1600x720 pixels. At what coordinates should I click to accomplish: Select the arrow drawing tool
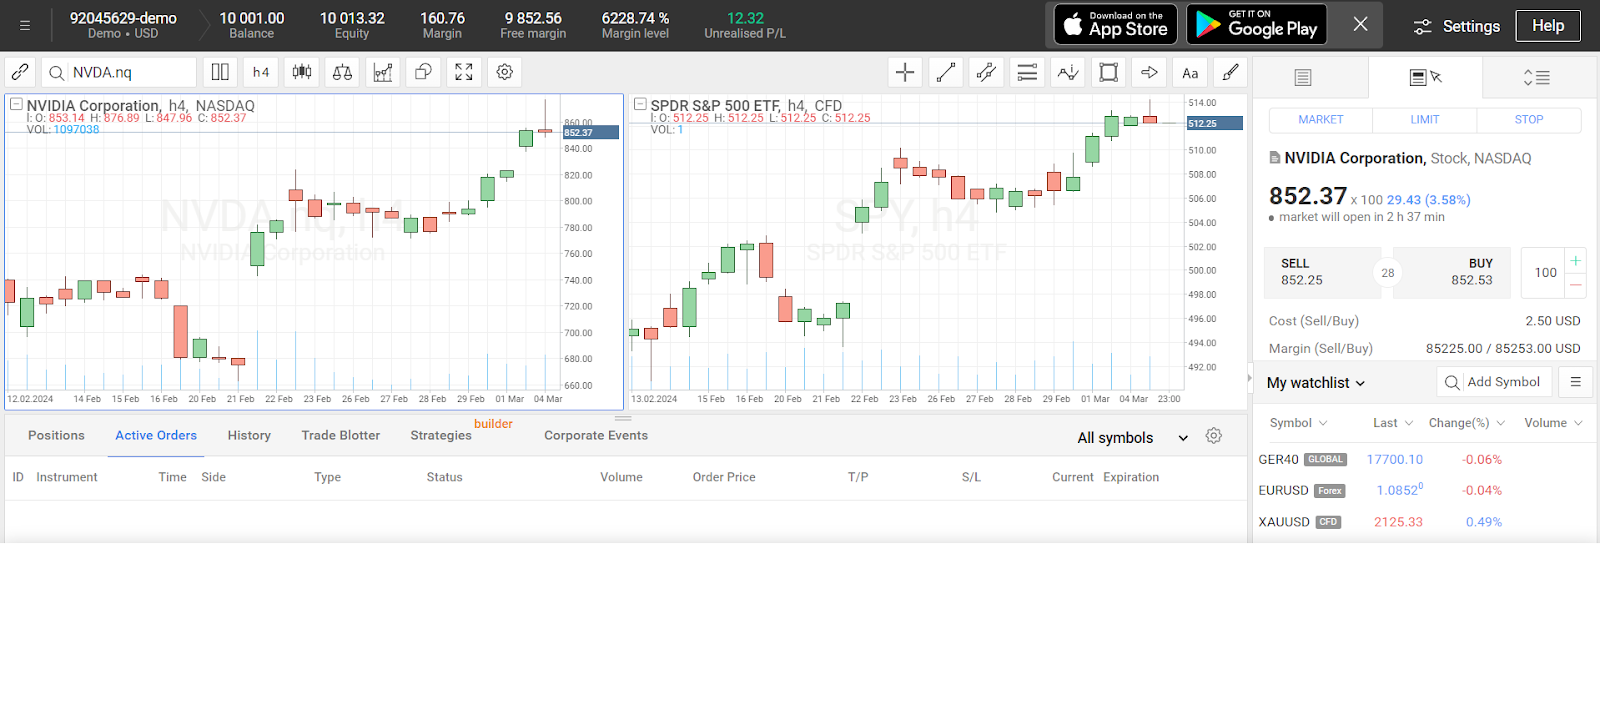(1149, 72)
